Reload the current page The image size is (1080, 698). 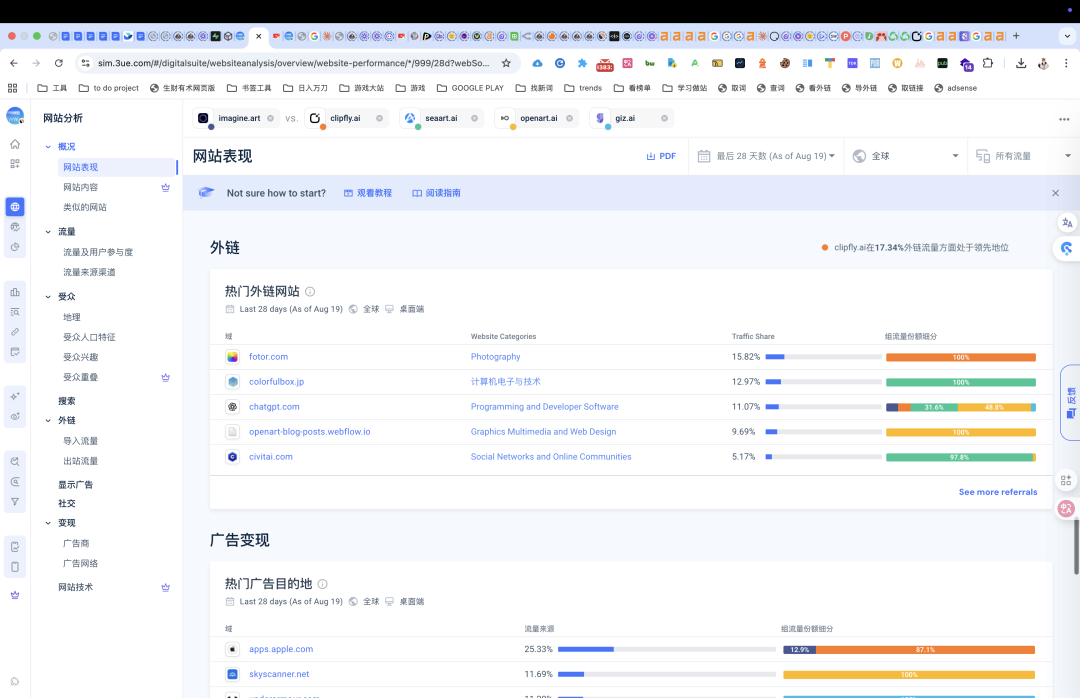[x=59, y=63]
